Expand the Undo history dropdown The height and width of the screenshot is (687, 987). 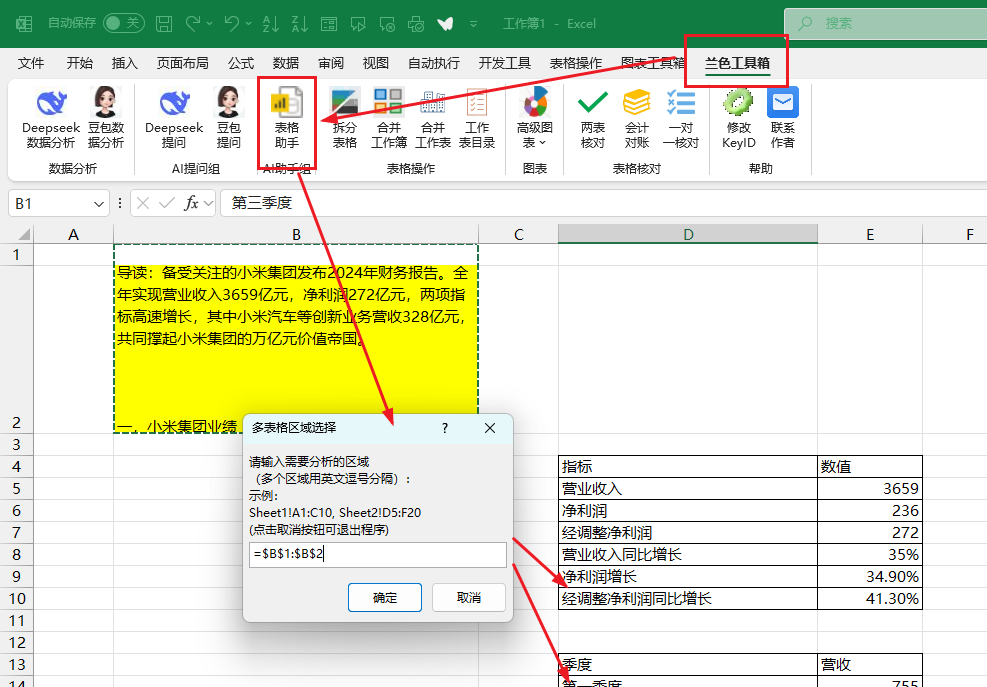pyautogui.click(x=249, y=24)
